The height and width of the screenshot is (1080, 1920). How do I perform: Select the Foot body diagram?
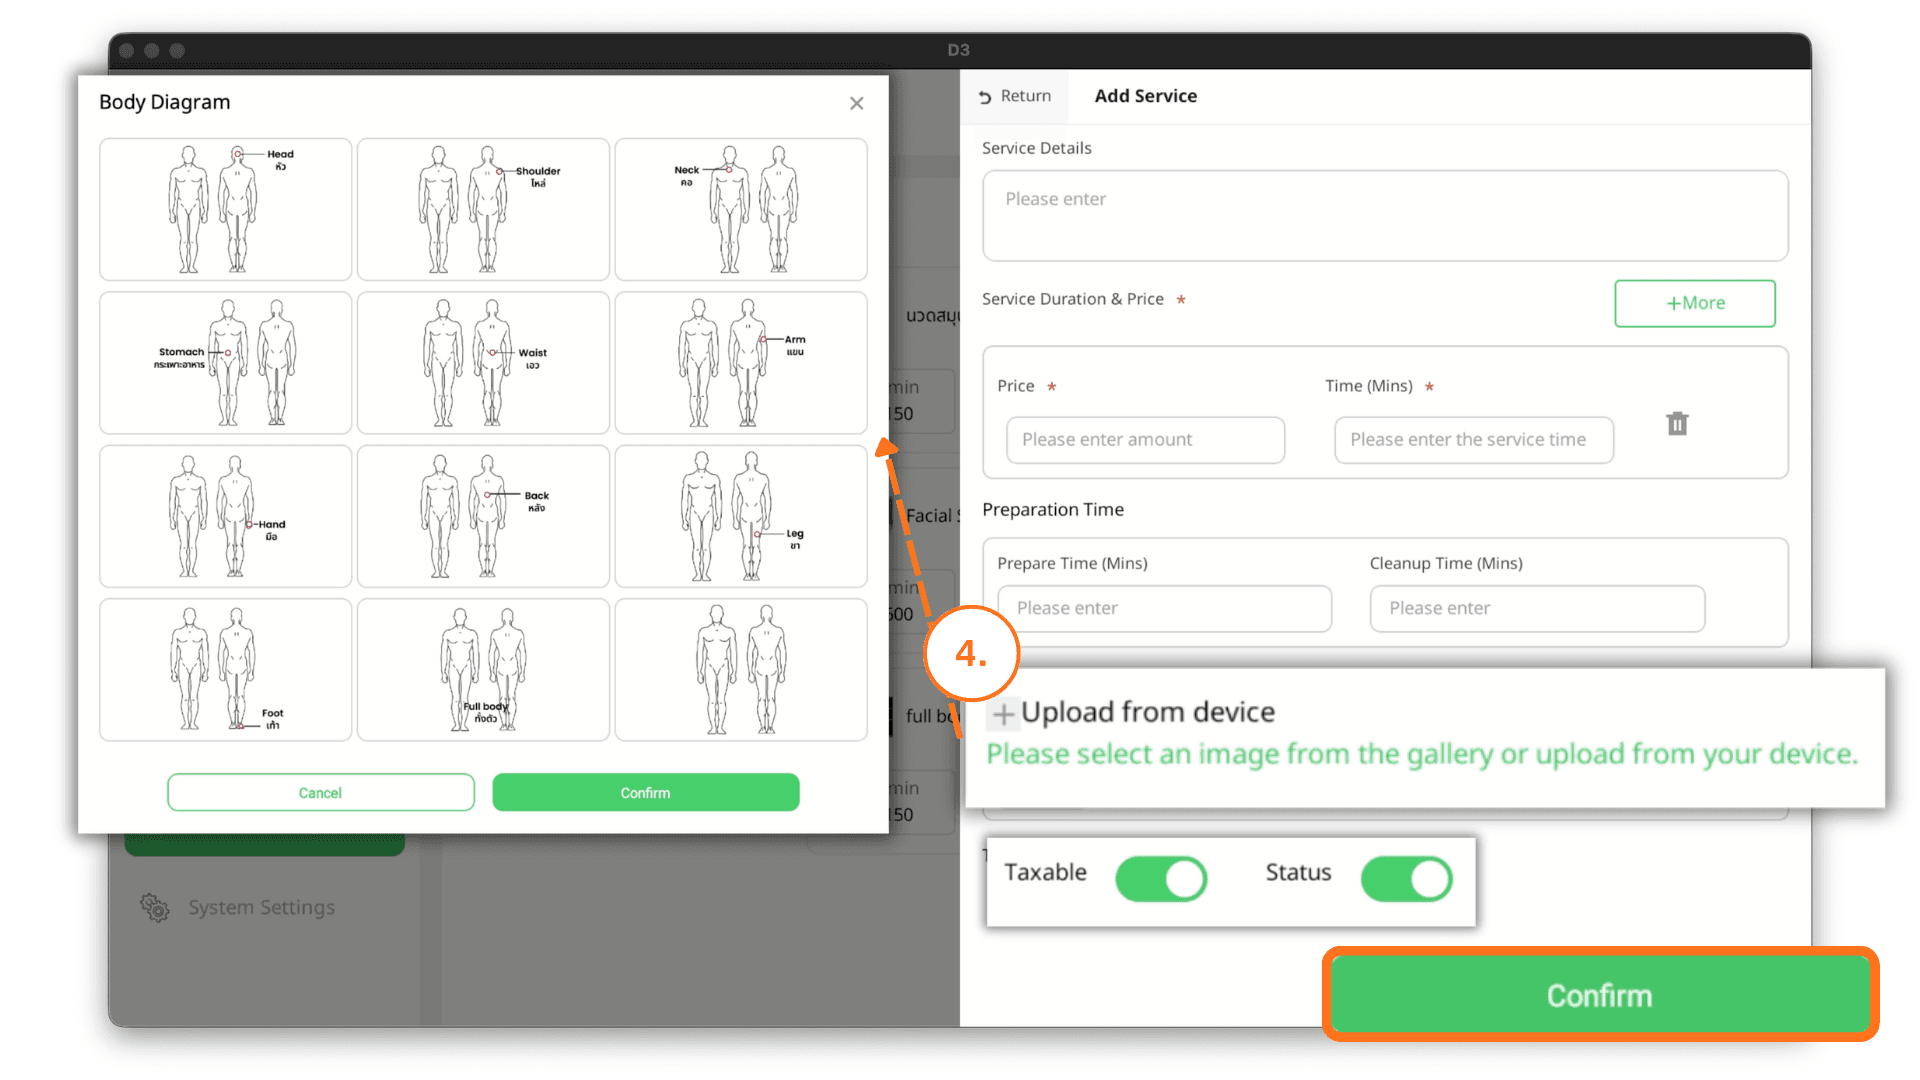point(224,668)
